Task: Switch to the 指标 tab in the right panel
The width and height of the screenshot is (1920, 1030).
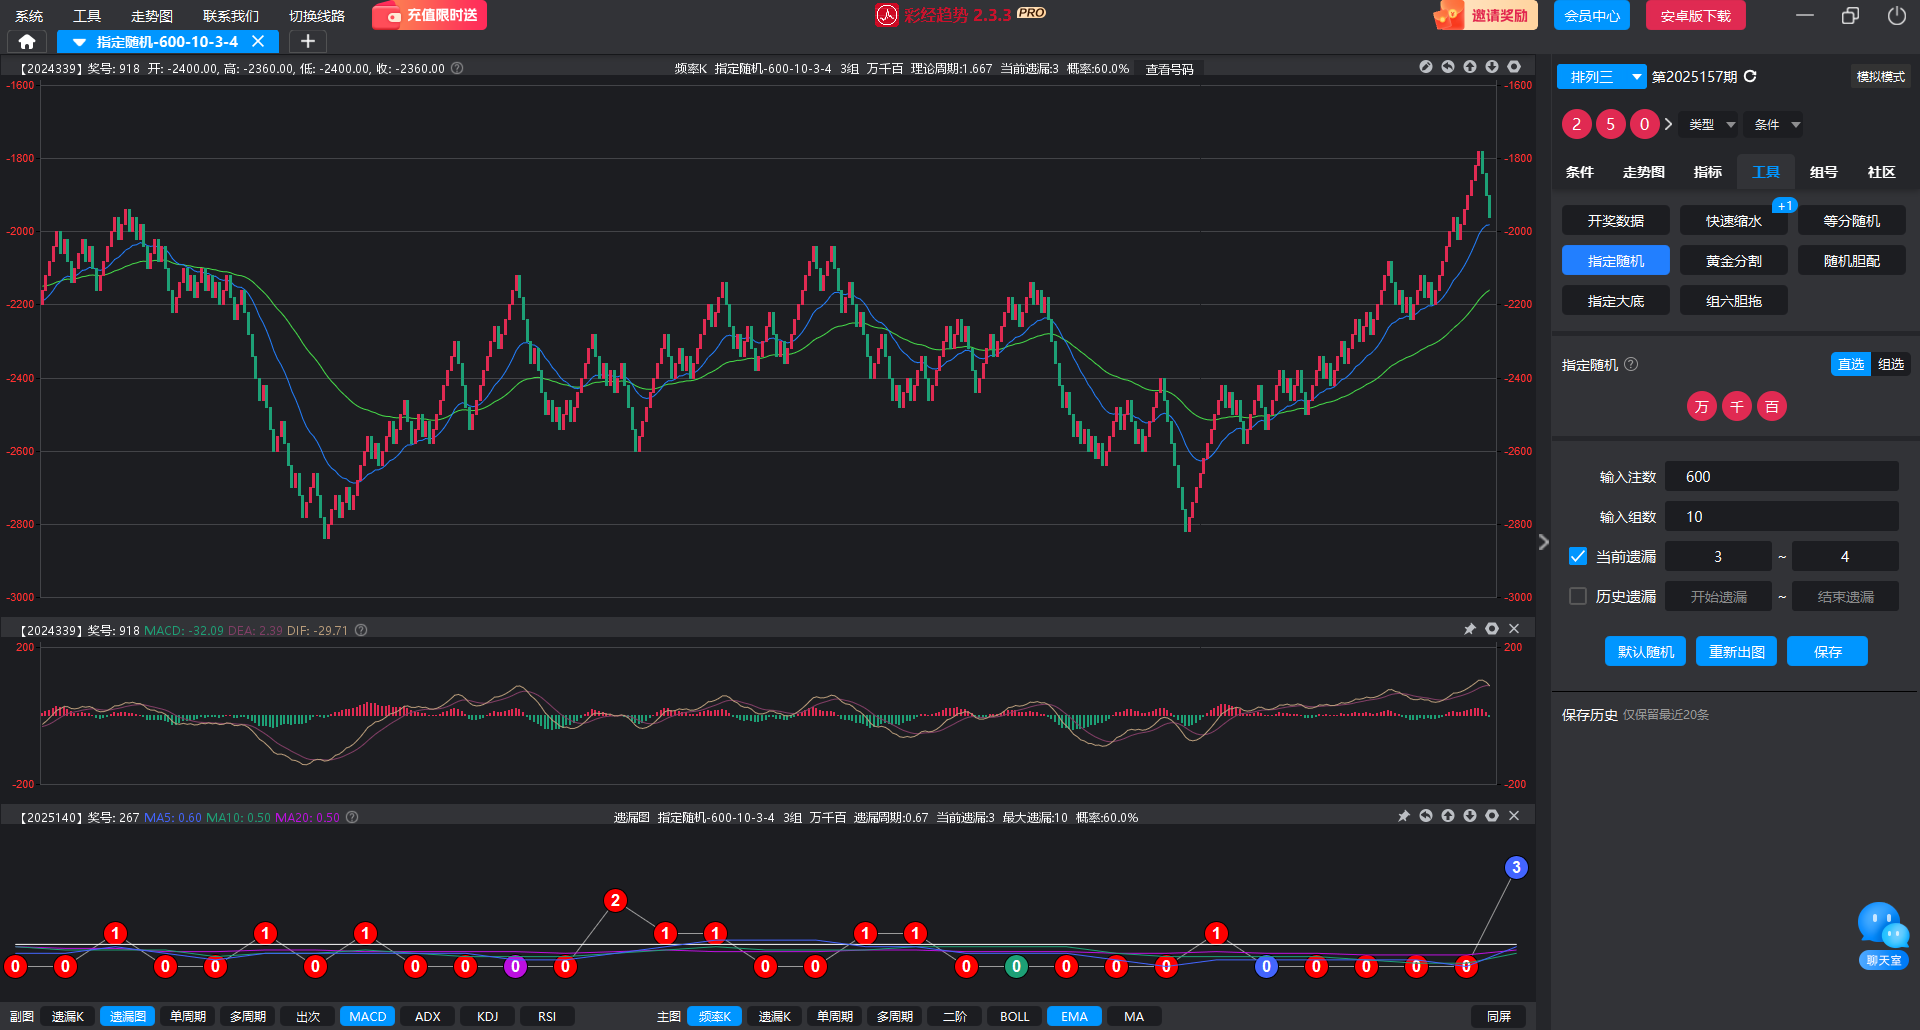Action: (1708, 172)
